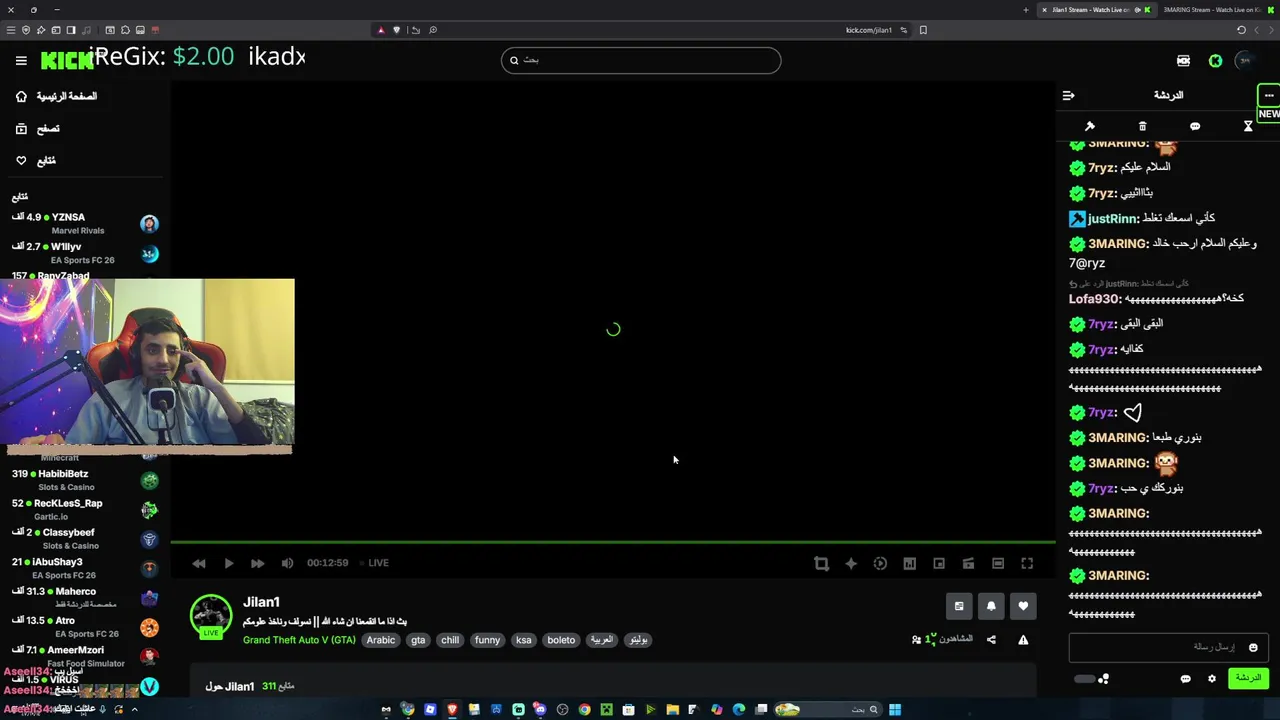Select the ksa tag
Viewport: 1280px width, 720px height.
(x=524, y=640)
